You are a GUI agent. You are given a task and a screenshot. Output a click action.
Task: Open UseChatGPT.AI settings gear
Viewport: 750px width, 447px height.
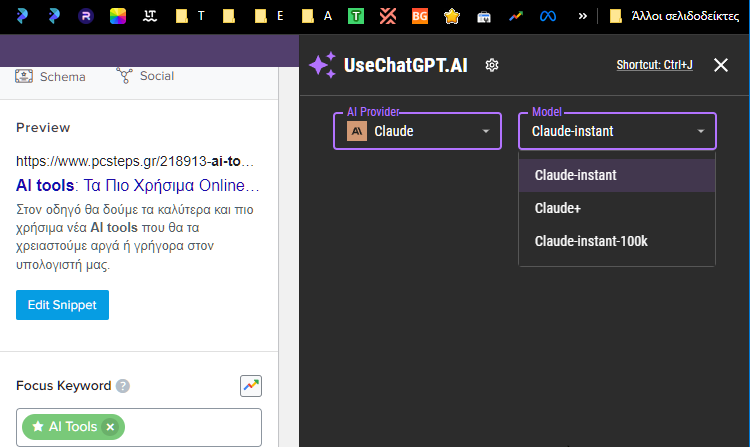pos(492,65)
